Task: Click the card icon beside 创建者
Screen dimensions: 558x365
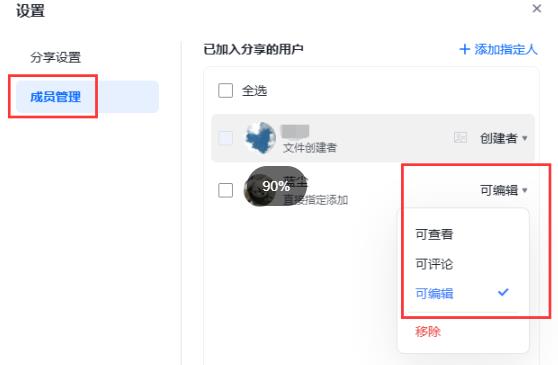Action: click(x=460, y=137)
